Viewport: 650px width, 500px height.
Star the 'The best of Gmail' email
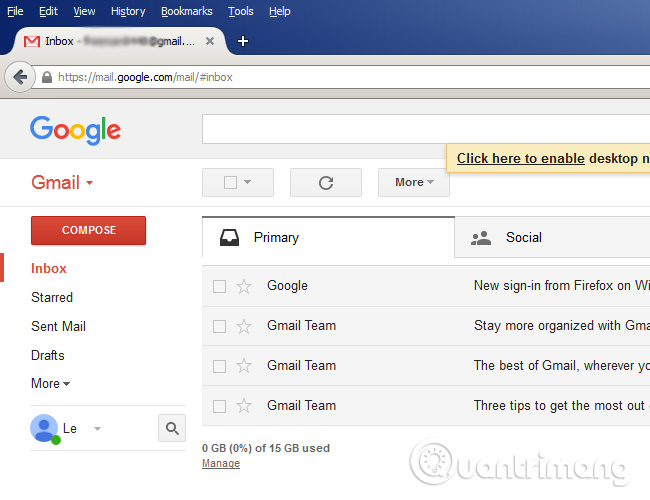(244, 366)
